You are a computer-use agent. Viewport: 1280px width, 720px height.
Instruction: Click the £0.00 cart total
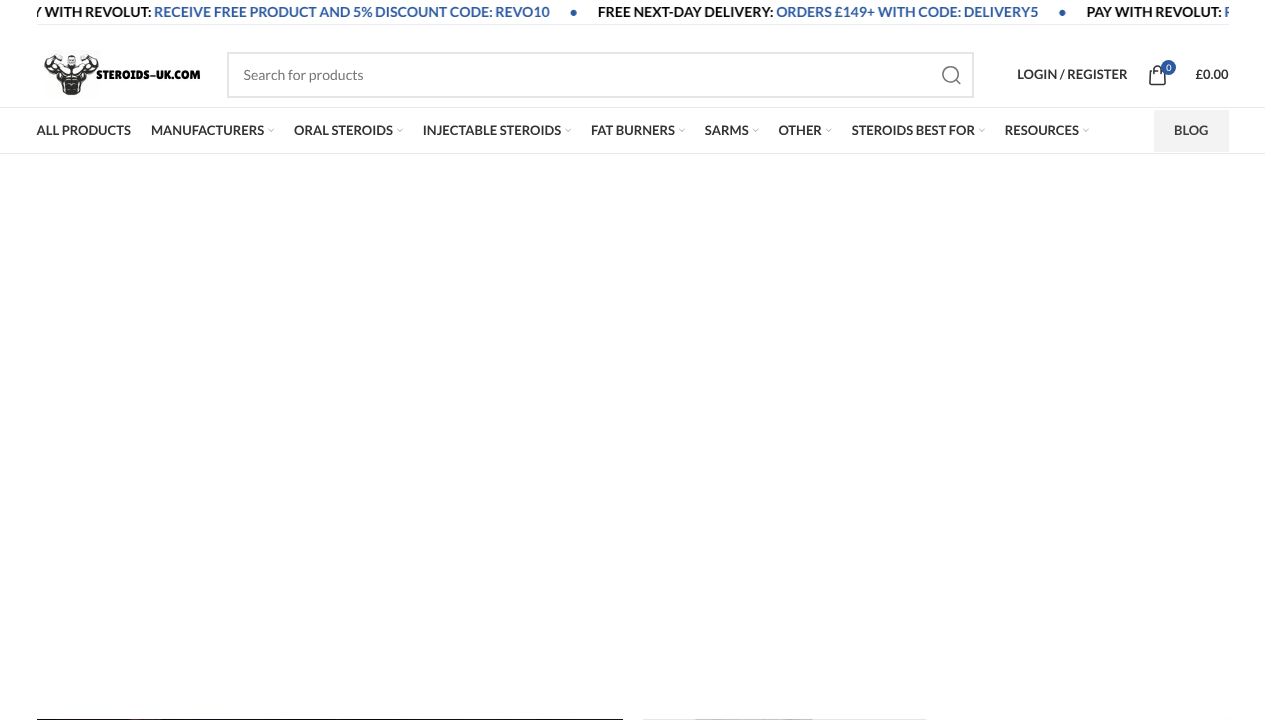click(x=1212, y=74)
